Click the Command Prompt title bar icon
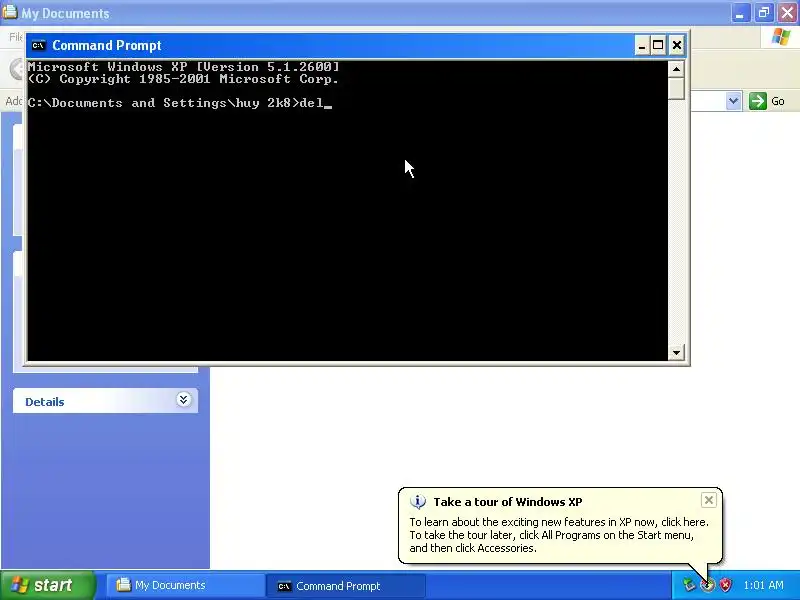Screen dimensions: 800x600 [38, 45]
